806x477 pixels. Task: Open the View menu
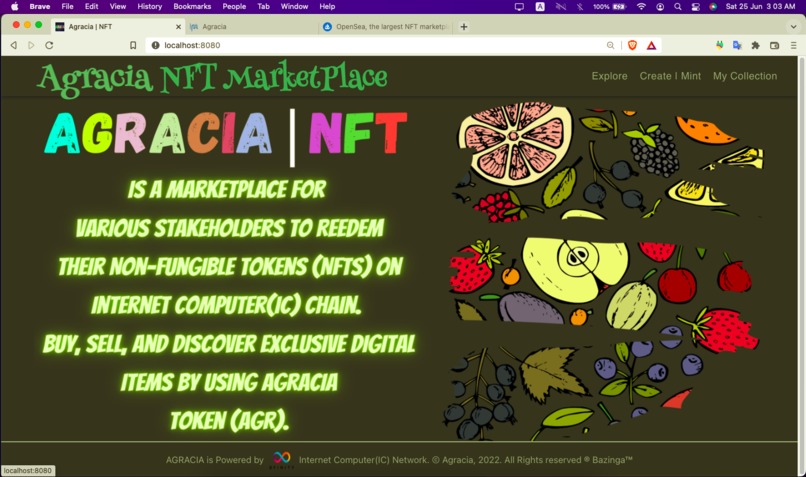tap(118, 7)
